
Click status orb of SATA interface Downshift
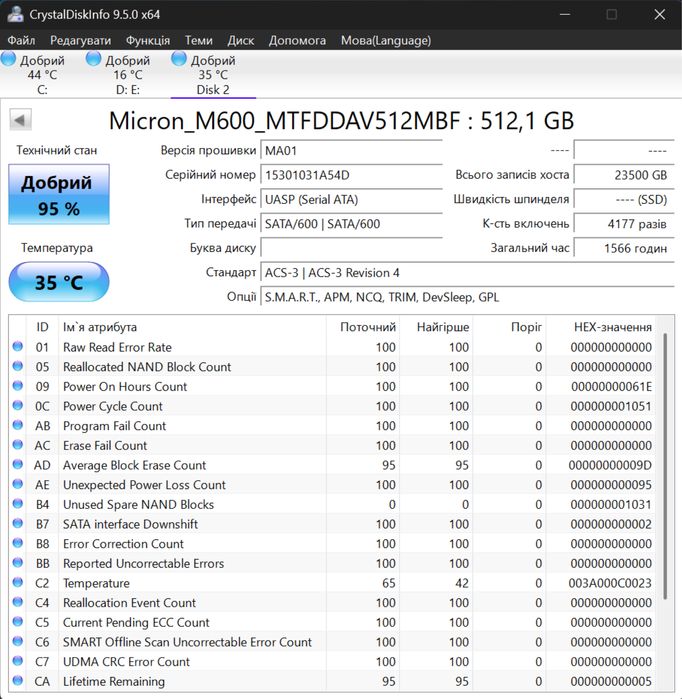[x=18, y=523]
